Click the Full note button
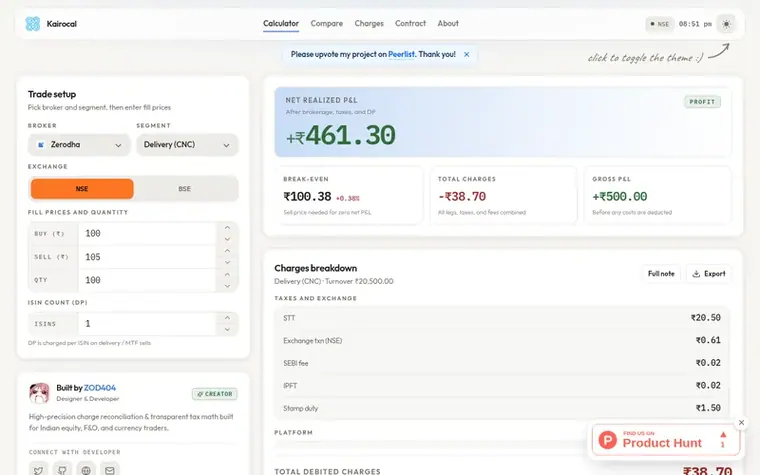760x475 pixels. (661, 274)
